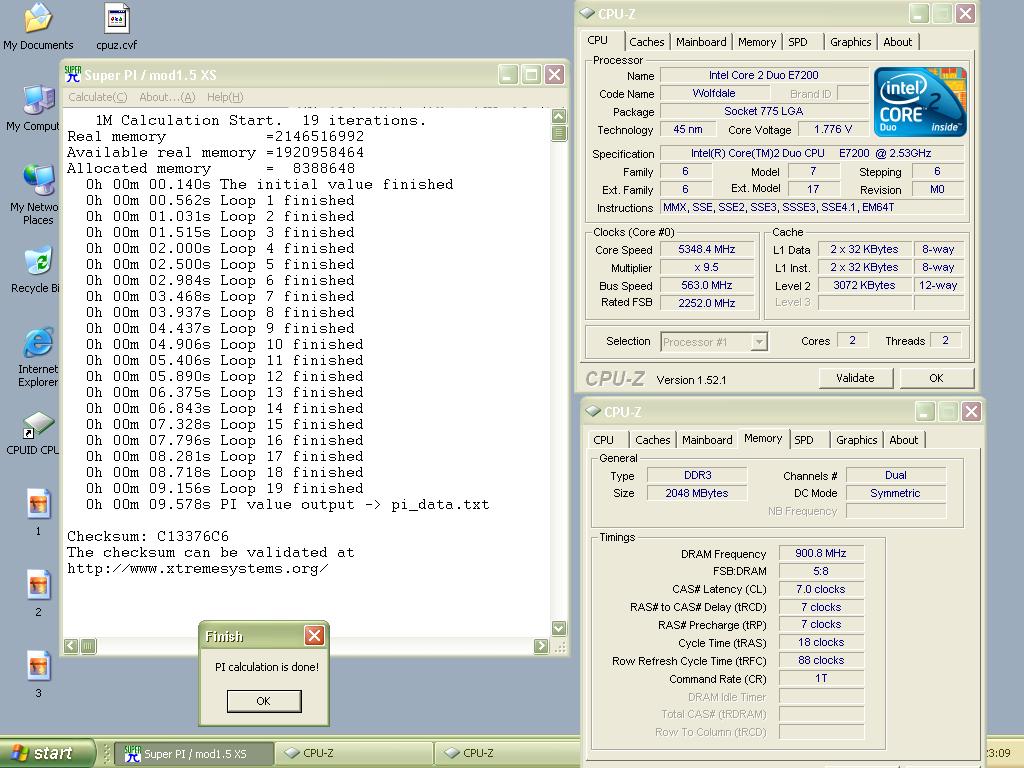
Task: Select Caches tab in lower CPU-Z window
Action: pyautogui.click(x=652, y=440)
